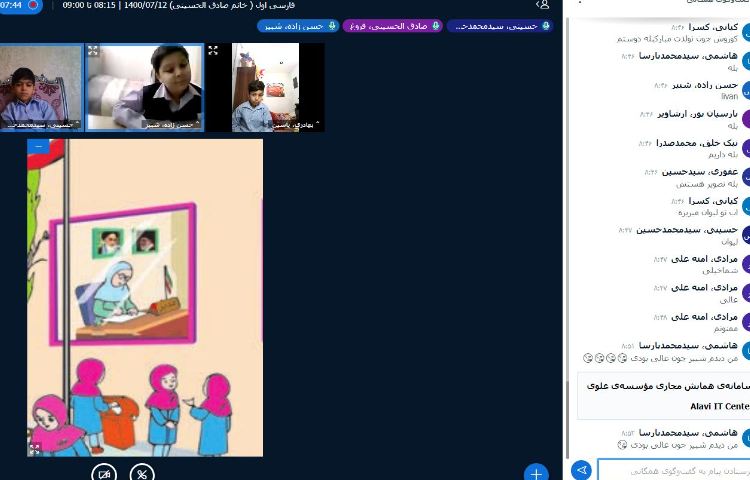Screen dimensions: 750x480
Task: Click message بله تصویر هستش
Action: (x=707, y=184)
